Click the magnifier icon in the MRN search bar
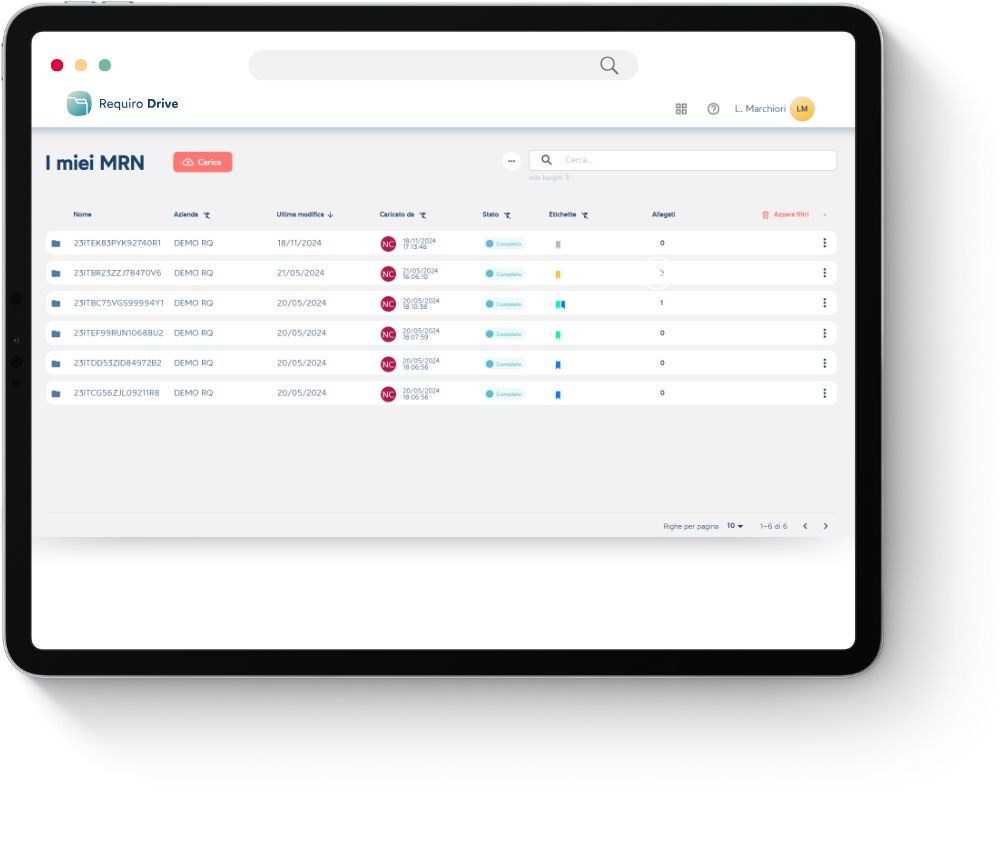This screenshot has width=1000, height=850. [x=546, y=159]
